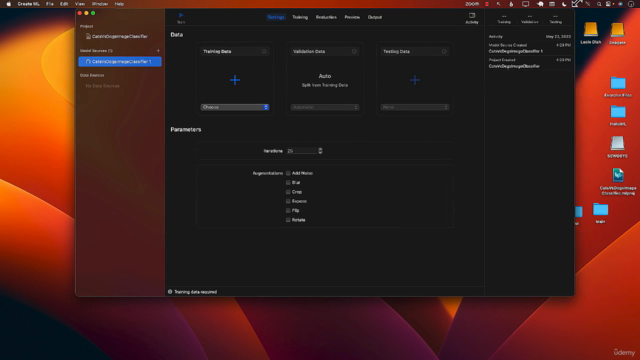Open Control Center in menu bar
The width and height of the screenshot is (640, 360).
coord(609,4)
